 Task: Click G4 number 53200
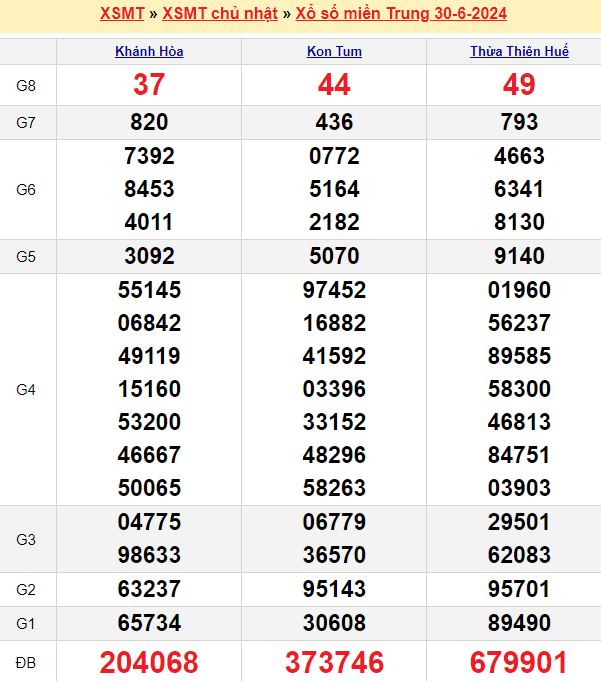pyautogui.click(x=149, y=422)
